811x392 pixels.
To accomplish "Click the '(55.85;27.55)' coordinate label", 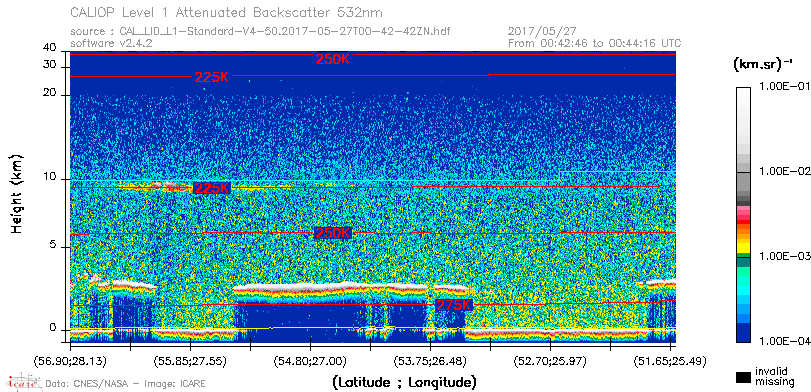I will click(191, 360).
